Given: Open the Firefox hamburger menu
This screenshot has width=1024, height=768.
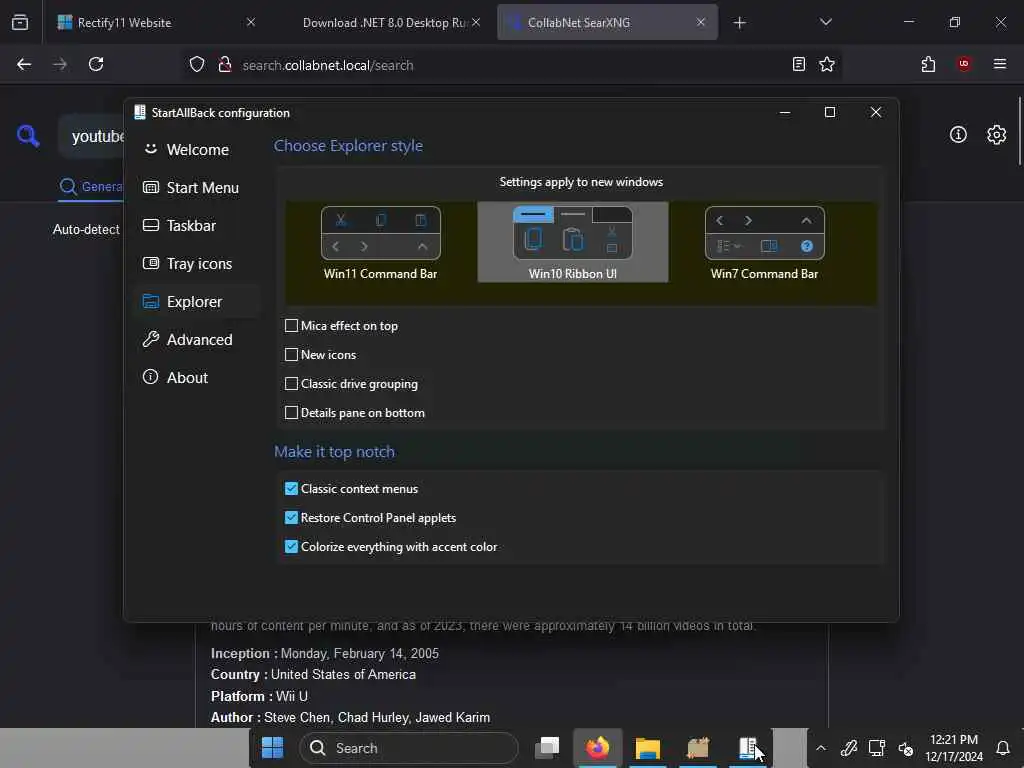Looking at the screenshot, I should (1000, 64).
